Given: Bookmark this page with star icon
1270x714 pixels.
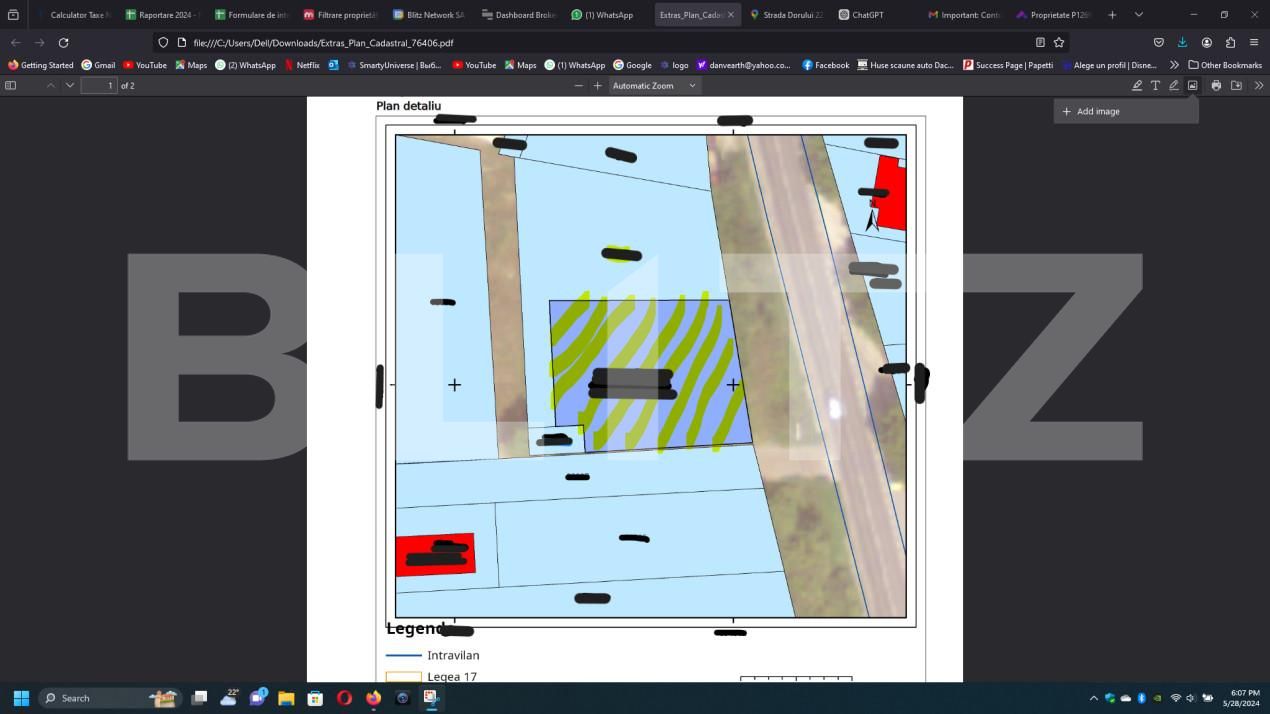Looking at the screenshot, I should 1059,43.
